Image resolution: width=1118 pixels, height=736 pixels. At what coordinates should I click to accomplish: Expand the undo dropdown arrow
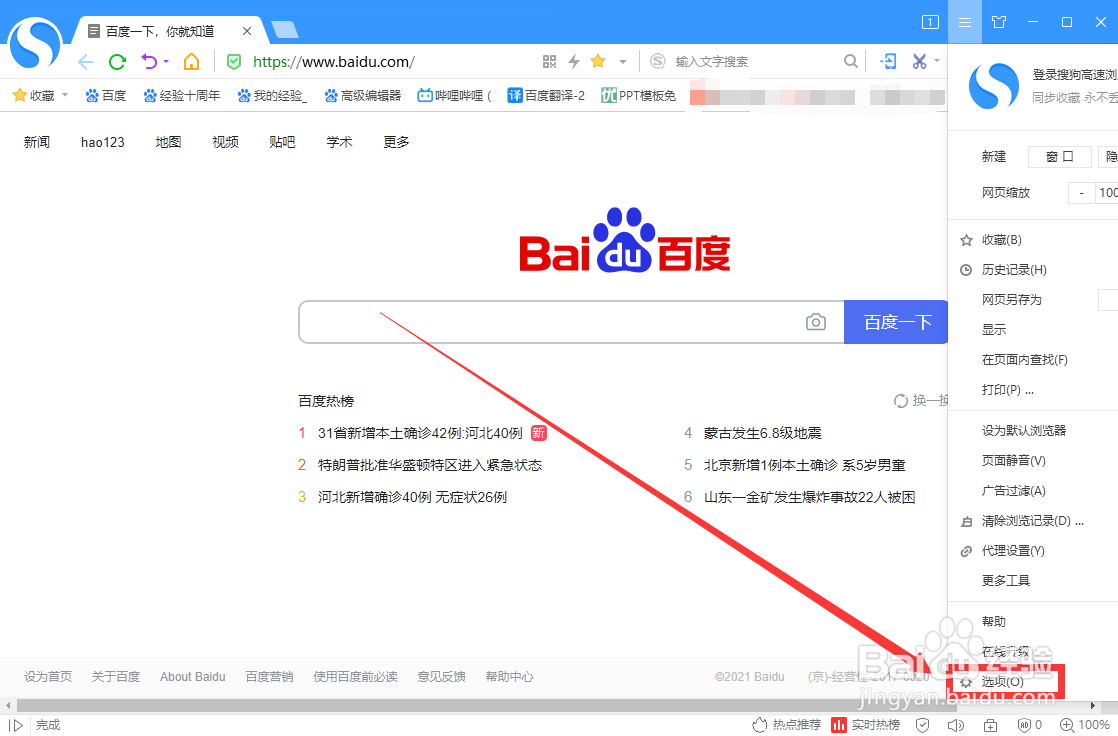pos(166,61)
